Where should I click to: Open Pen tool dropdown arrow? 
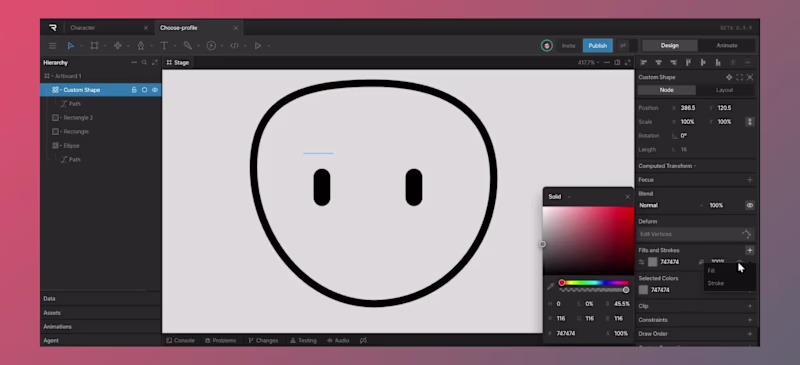(152, 46)
